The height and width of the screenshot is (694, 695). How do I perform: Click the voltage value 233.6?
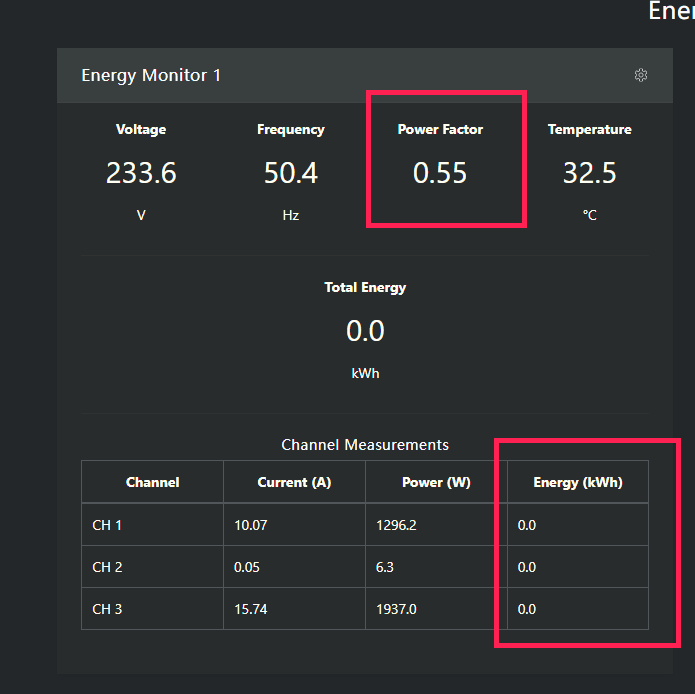141,172
